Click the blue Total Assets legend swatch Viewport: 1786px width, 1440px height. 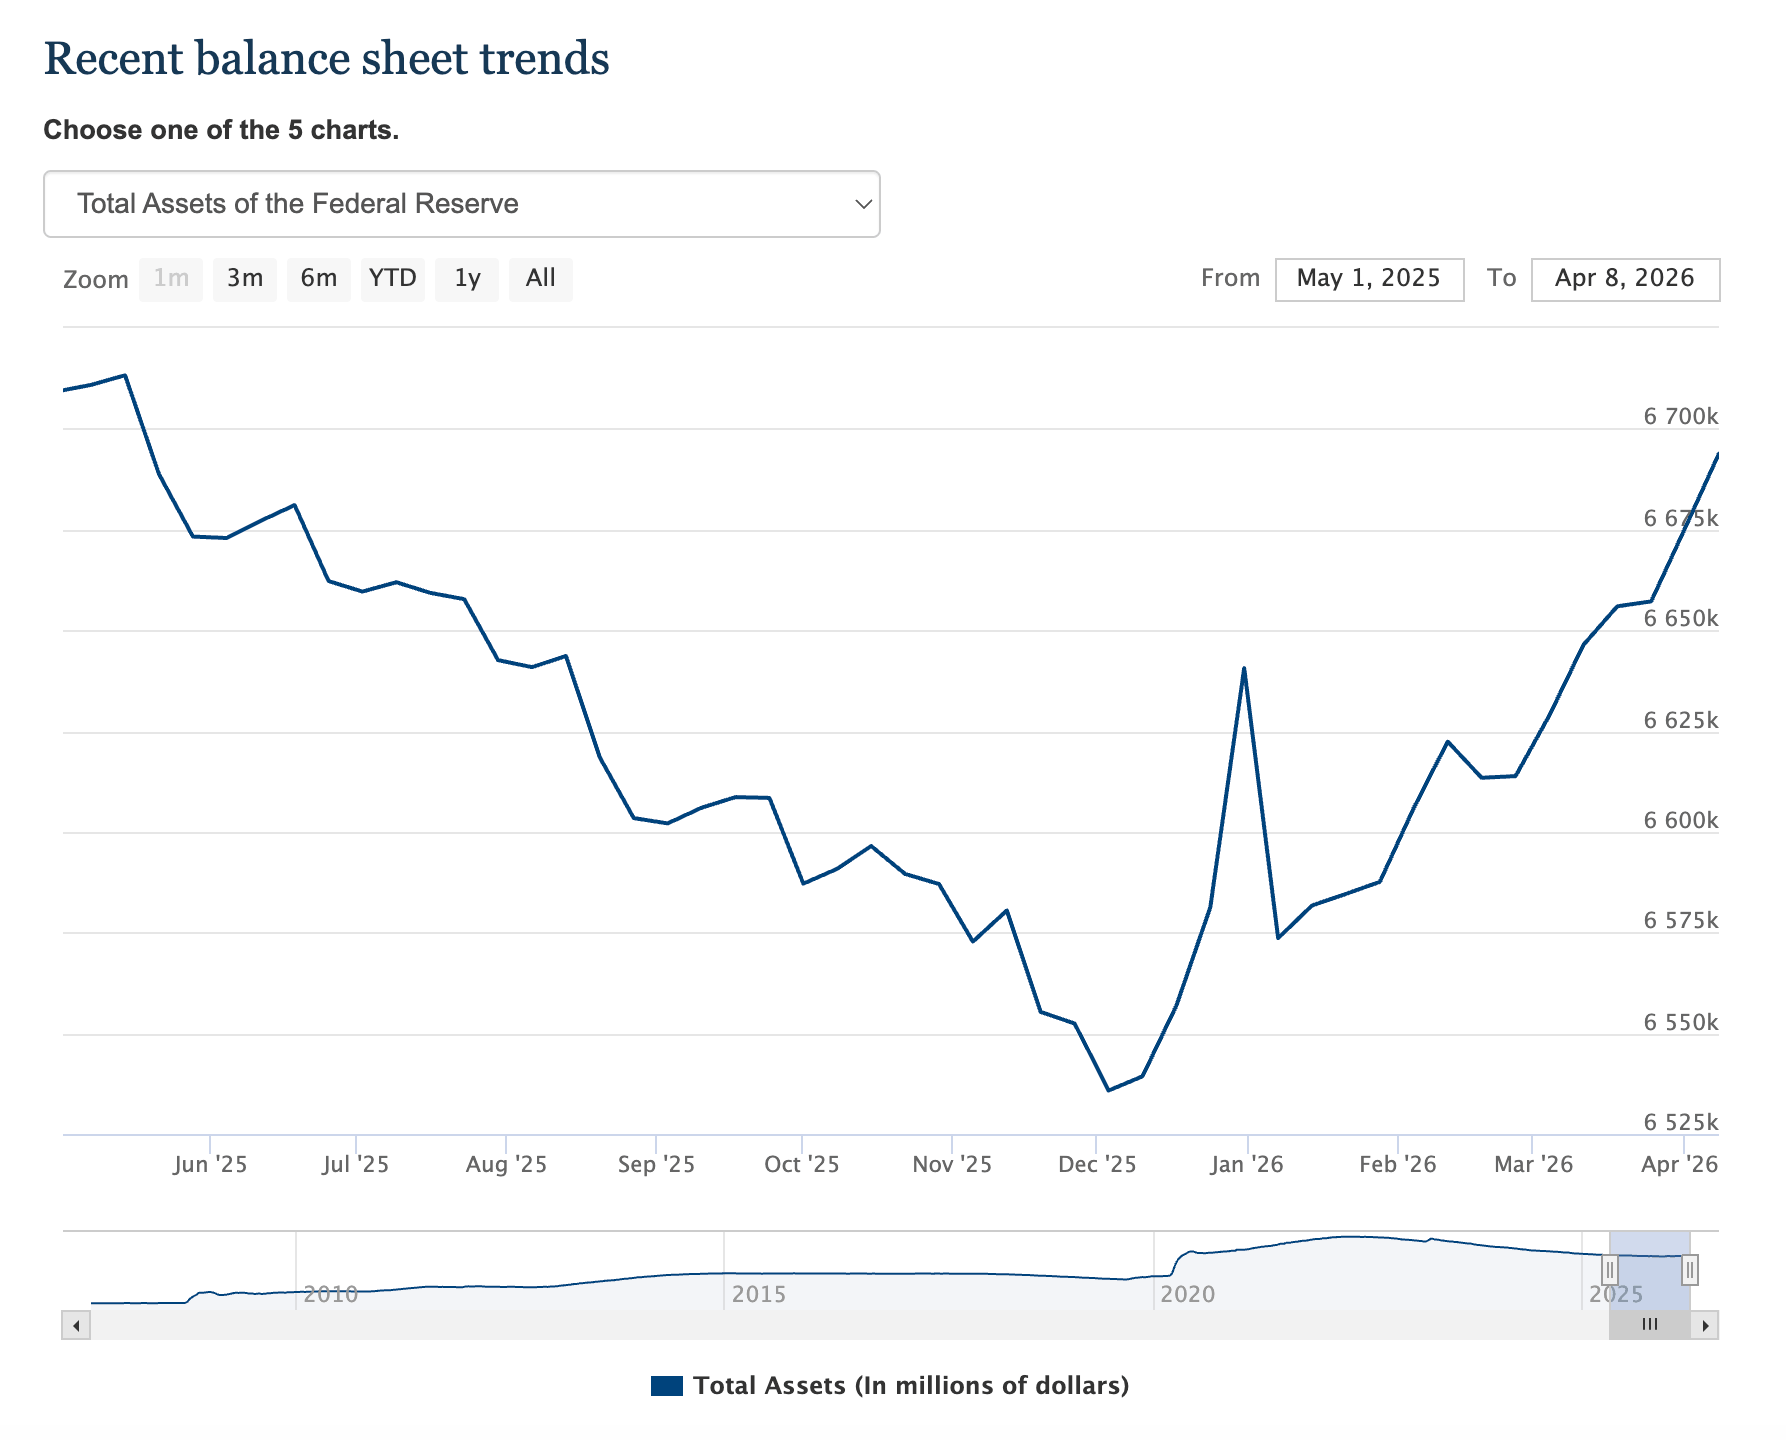667,1386
